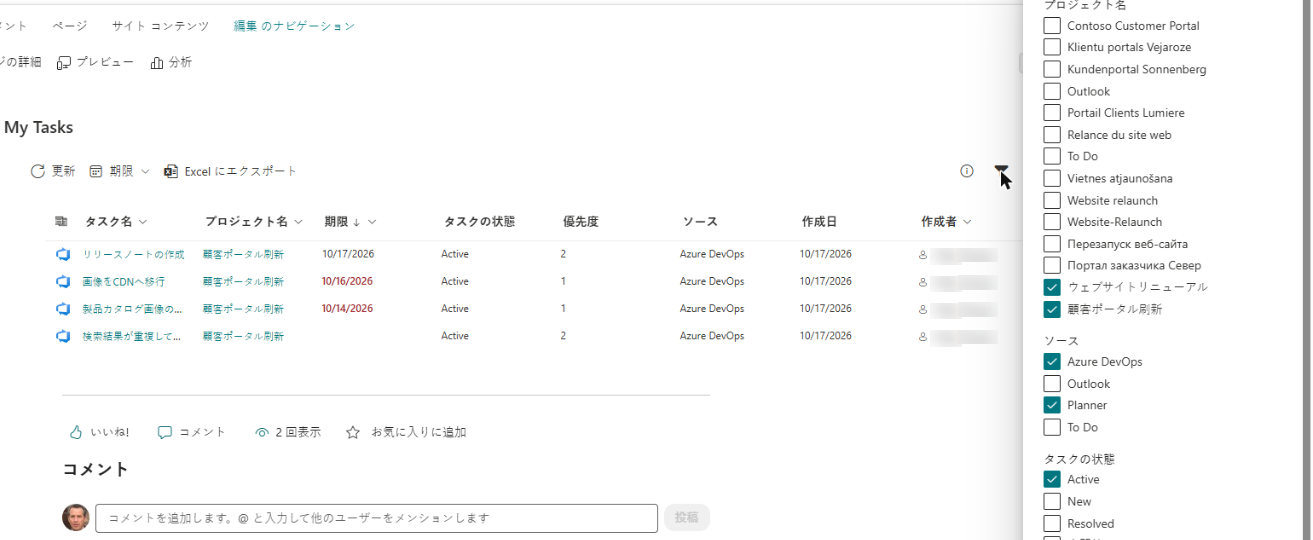
Task: Click the due date 10/16/2026 cell
Action: [x=347, y=282]
